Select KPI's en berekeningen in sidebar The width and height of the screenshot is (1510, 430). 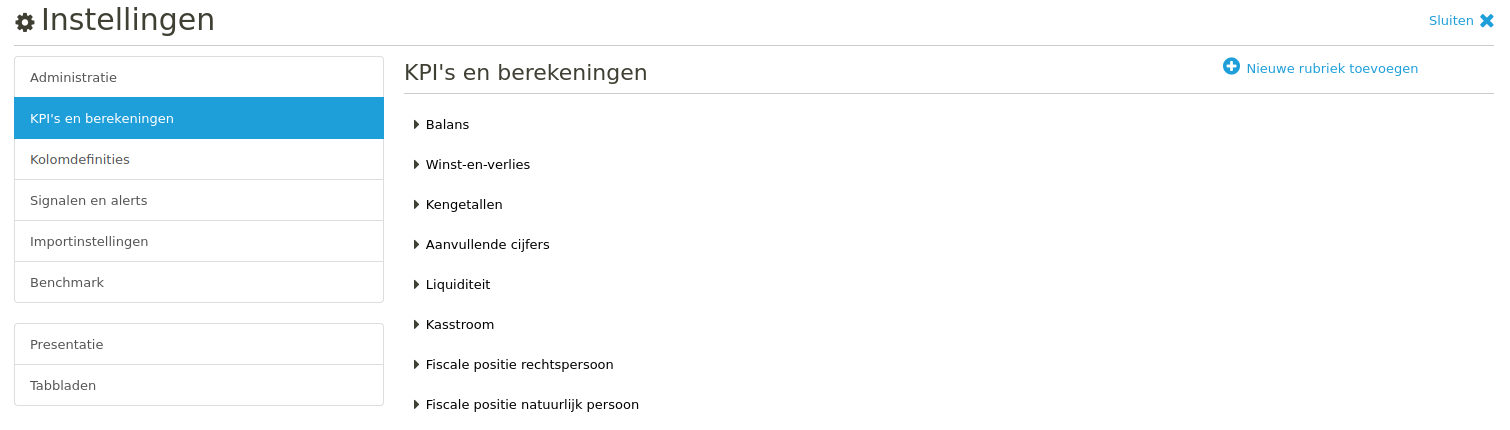pos(199,118)
